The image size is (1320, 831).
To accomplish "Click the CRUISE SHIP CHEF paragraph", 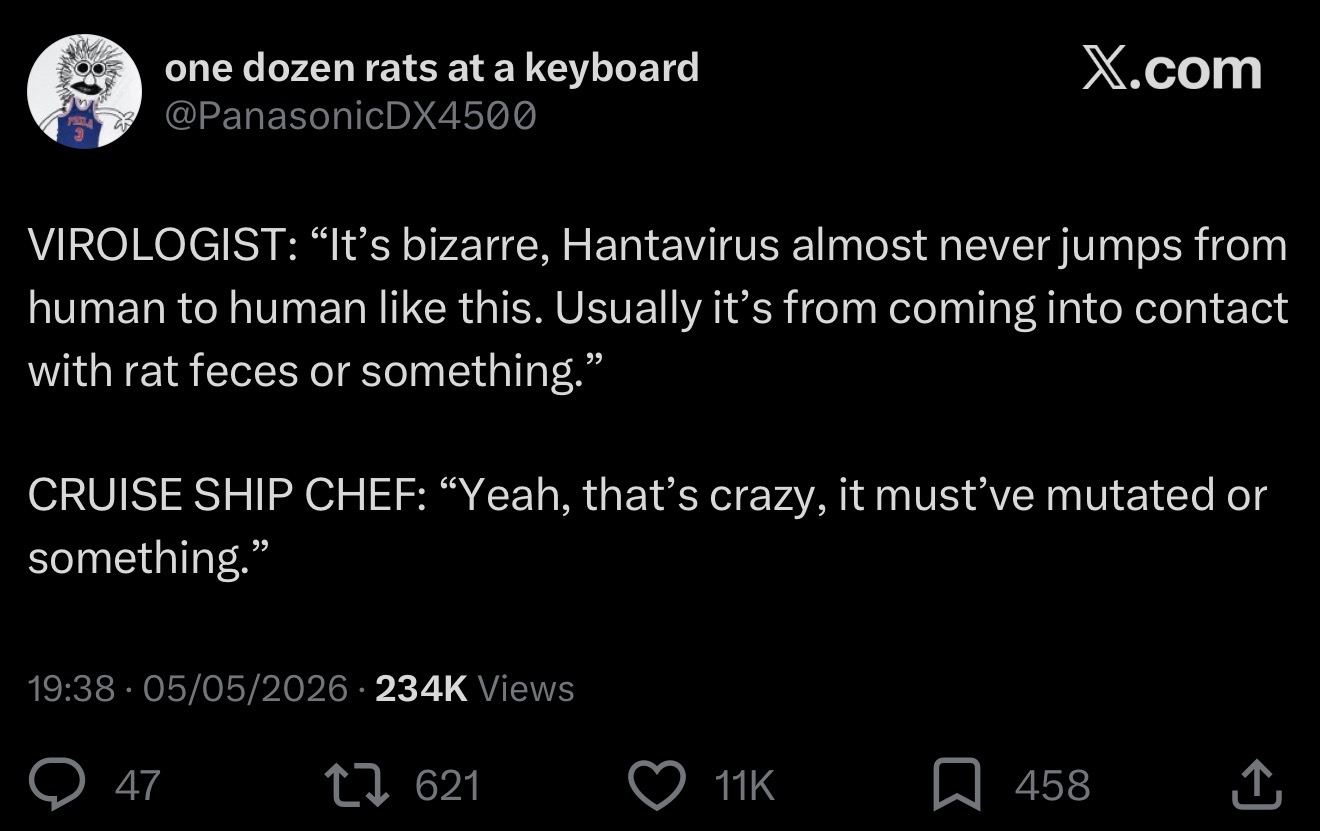I will tap(648, 526).
